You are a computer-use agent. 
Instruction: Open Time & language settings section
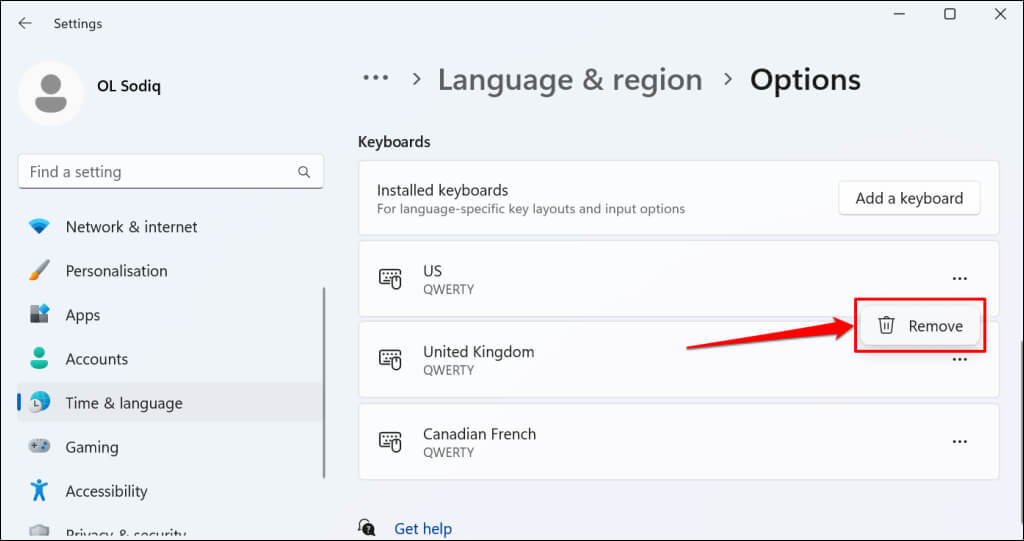click(x=124, y=403)
